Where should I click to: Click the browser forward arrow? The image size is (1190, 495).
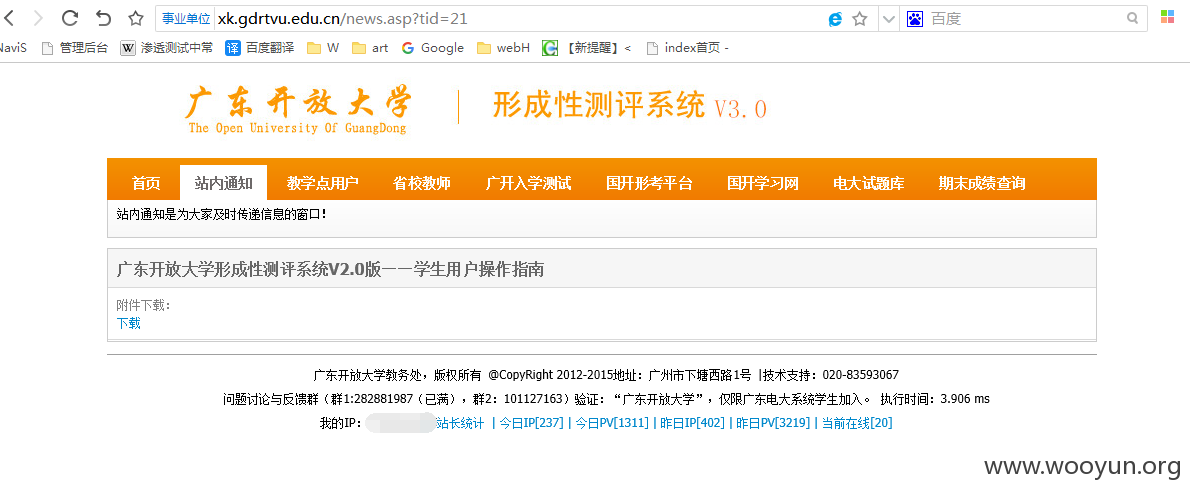pos(39,19)
